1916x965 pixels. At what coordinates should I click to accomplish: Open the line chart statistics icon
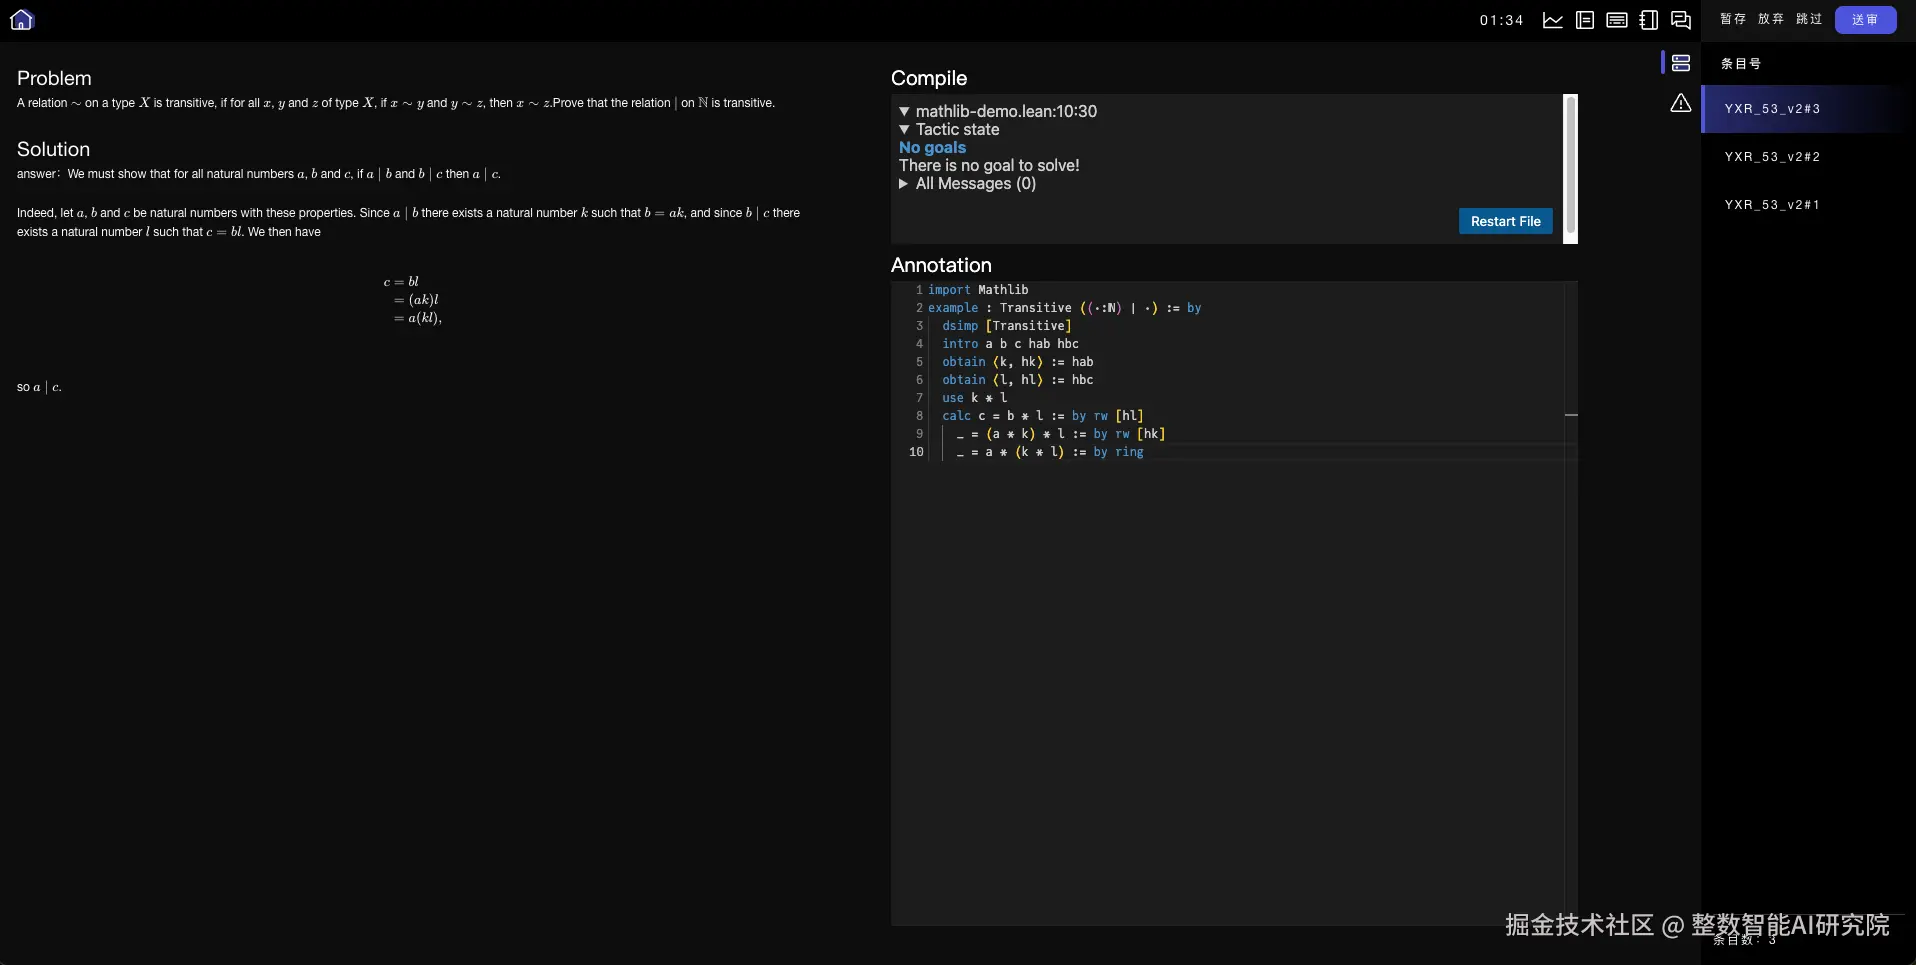coord(1553,20)
